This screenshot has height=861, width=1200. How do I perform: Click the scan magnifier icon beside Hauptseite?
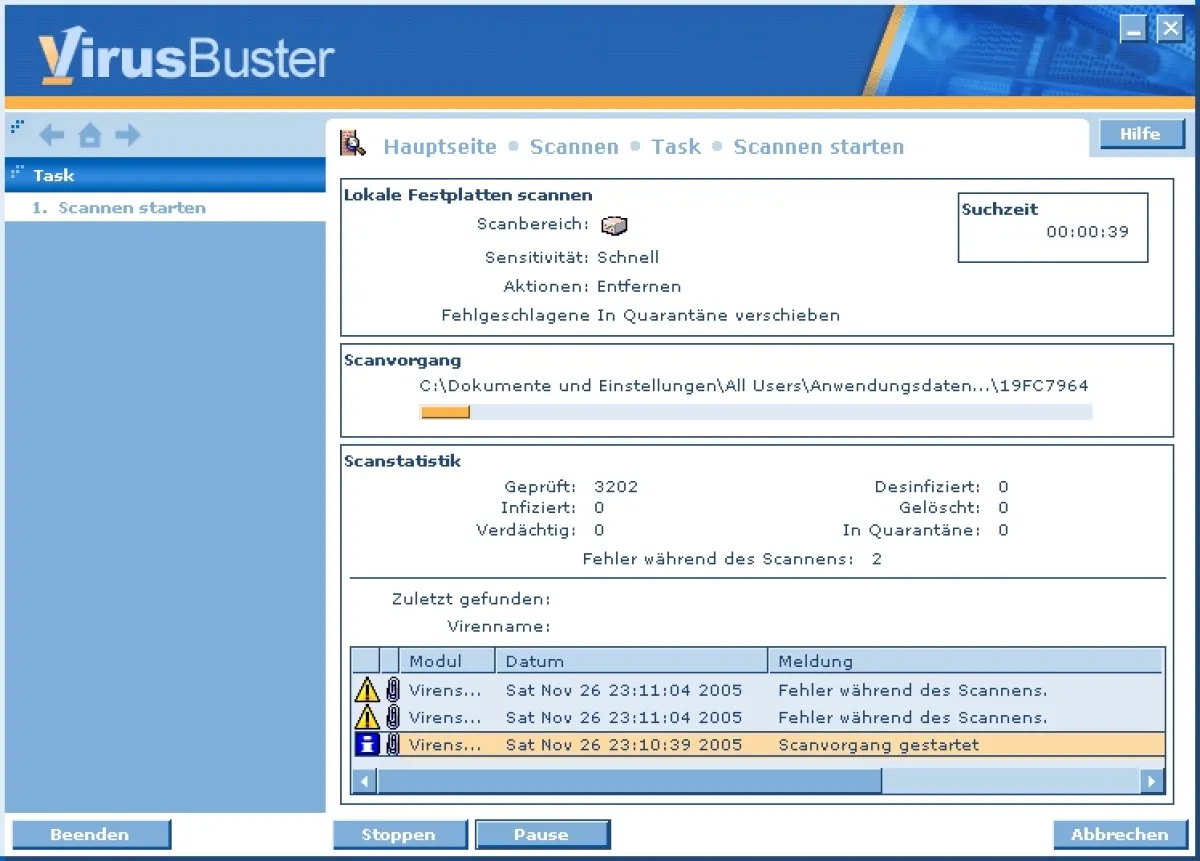point(353,144)
